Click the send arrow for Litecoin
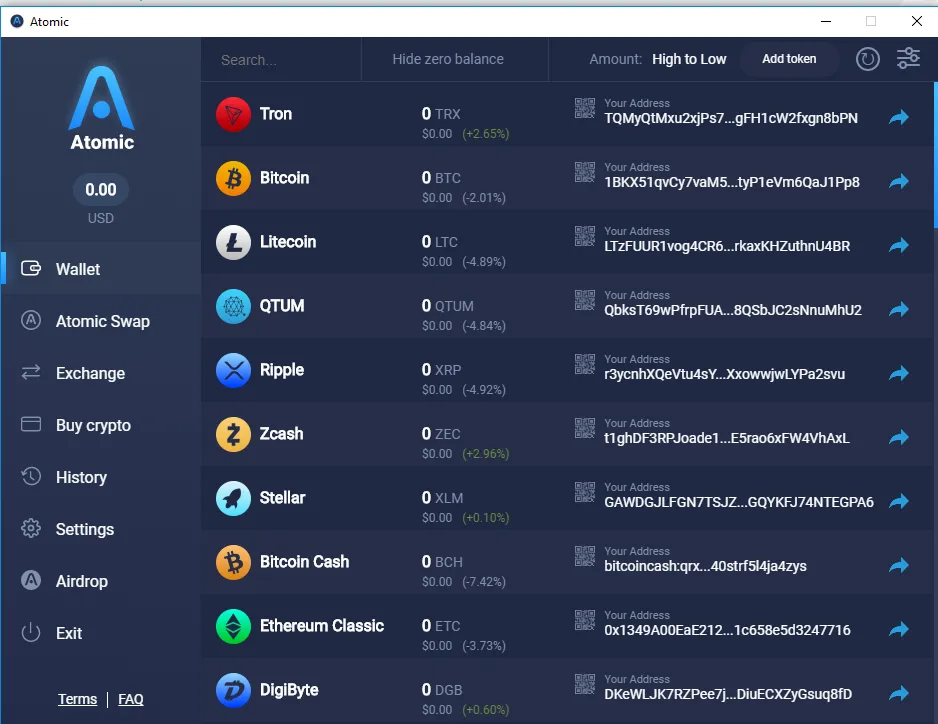The image size is (938, 724). 899,245
